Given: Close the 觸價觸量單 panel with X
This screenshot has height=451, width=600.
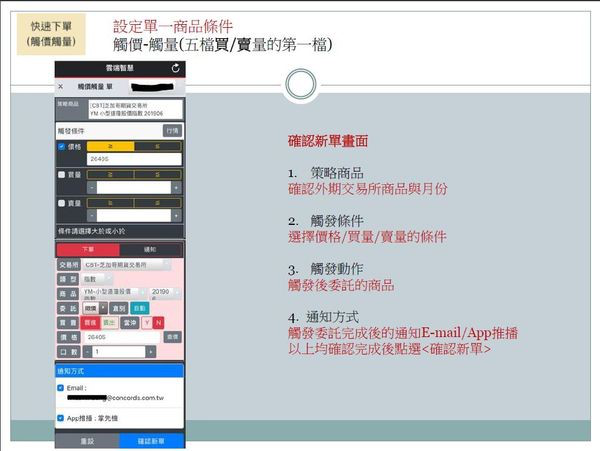Looking at the screenshot, I should (x=60, y=87).
